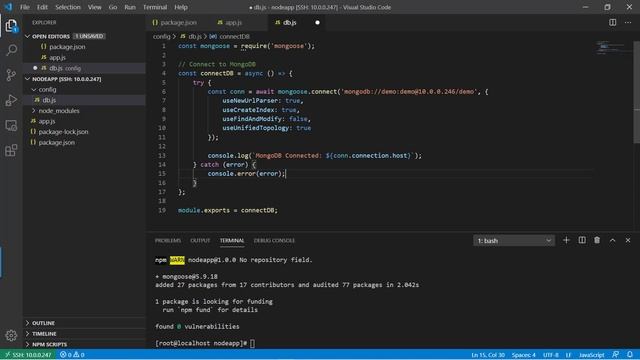Image resolution: width=640 pixels, height=360 pixels.
Task: Click the editor vertical scrollbar
Action: pos(636,92)
